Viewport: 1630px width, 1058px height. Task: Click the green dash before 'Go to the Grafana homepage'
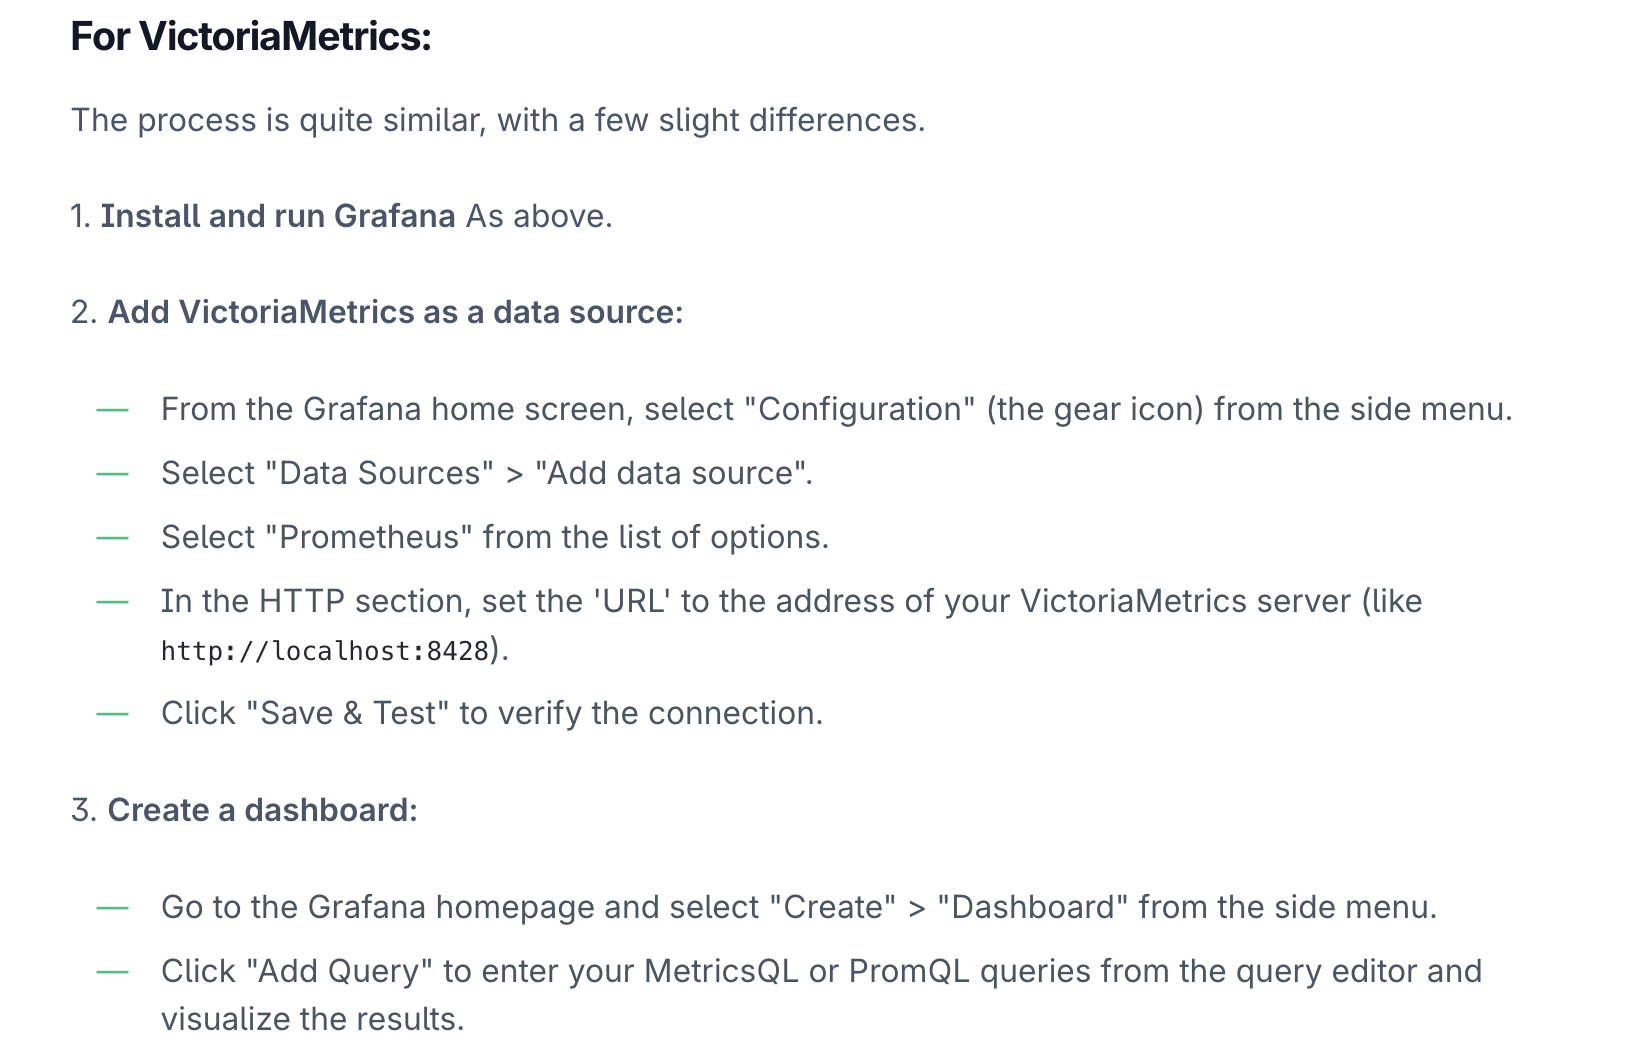tap(112, 907)
